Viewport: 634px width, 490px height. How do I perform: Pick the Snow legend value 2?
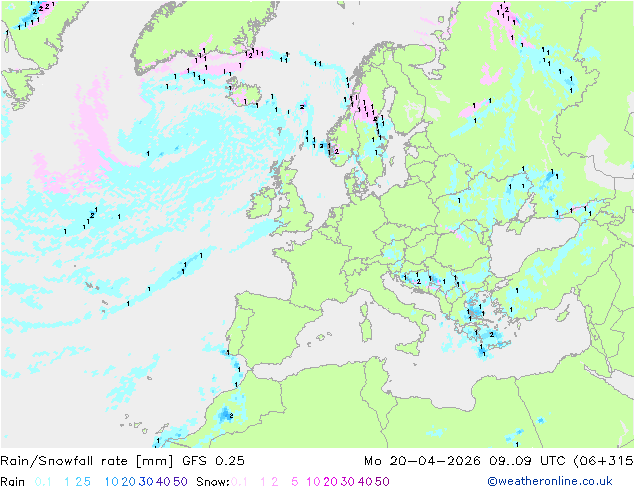[x=275, y=482]
